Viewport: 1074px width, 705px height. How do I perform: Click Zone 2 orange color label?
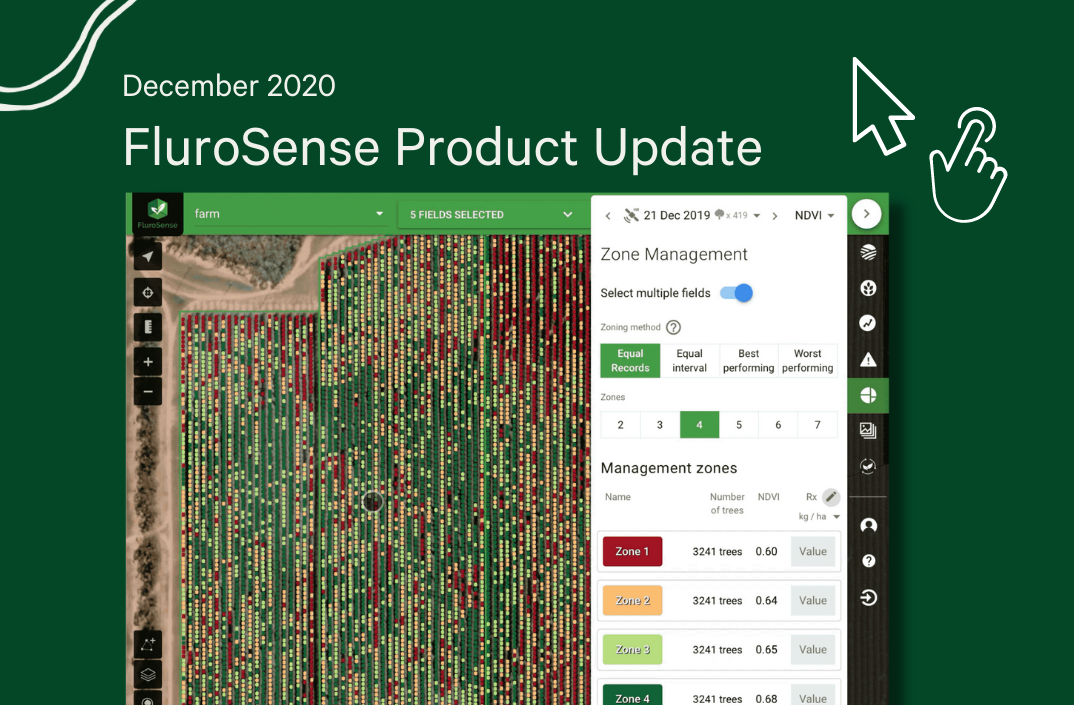[632, 601]
